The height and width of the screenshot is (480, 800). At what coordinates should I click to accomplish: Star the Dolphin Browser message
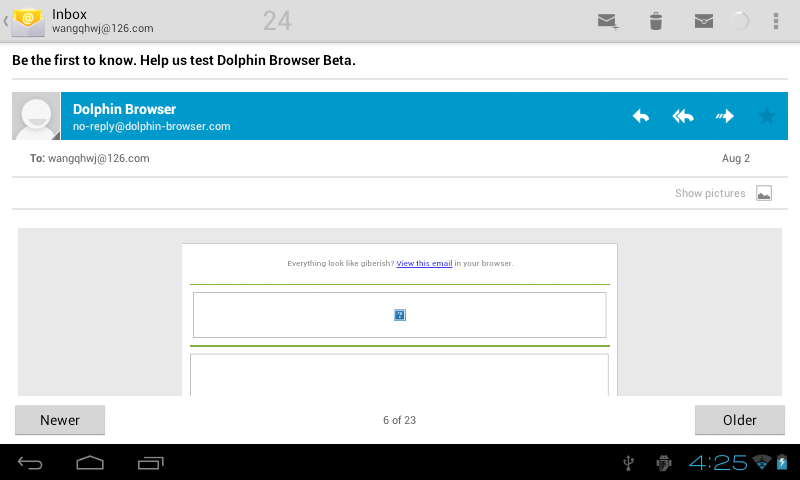pos(766,116)
